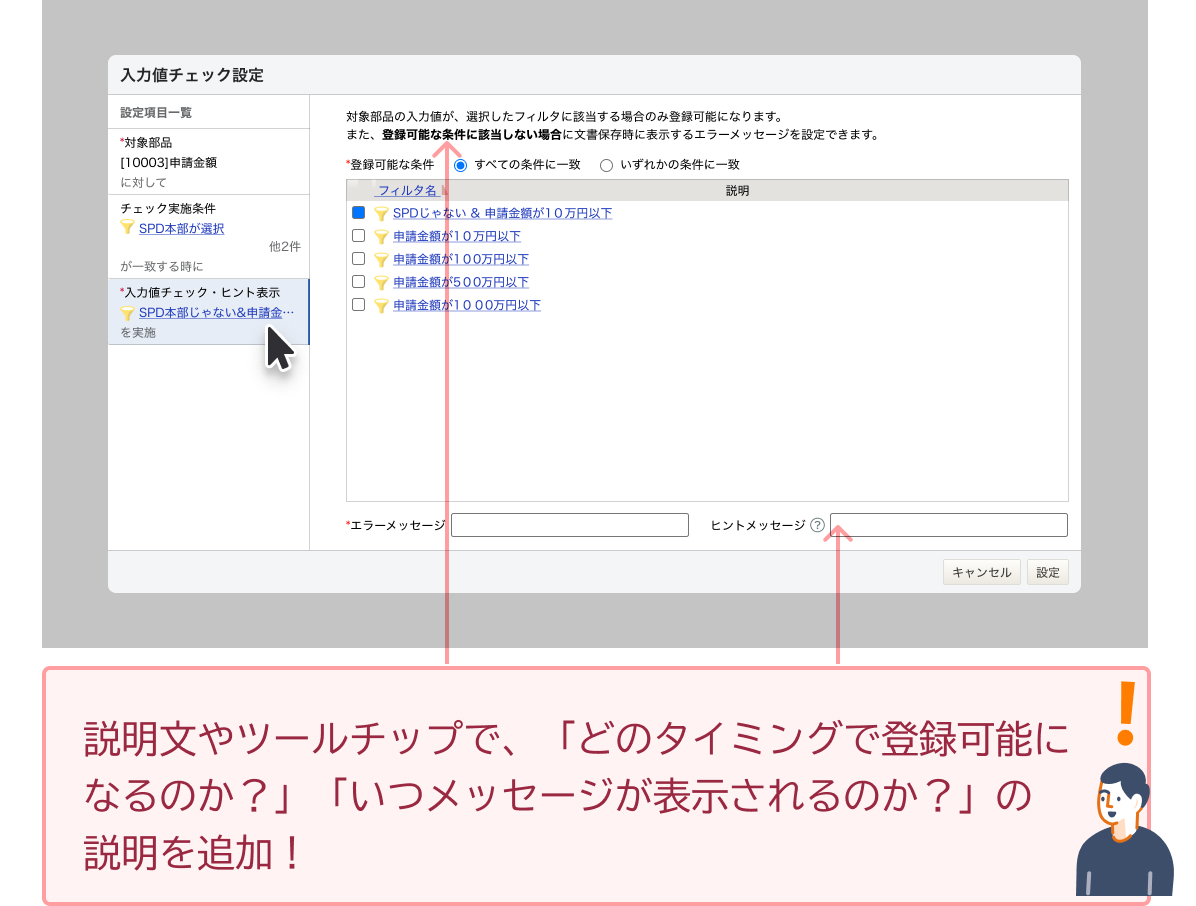Click funnel icon next to SPD本部じゃない&申請金
Viewport: 1196px width, 906px height.
point(127,313)
